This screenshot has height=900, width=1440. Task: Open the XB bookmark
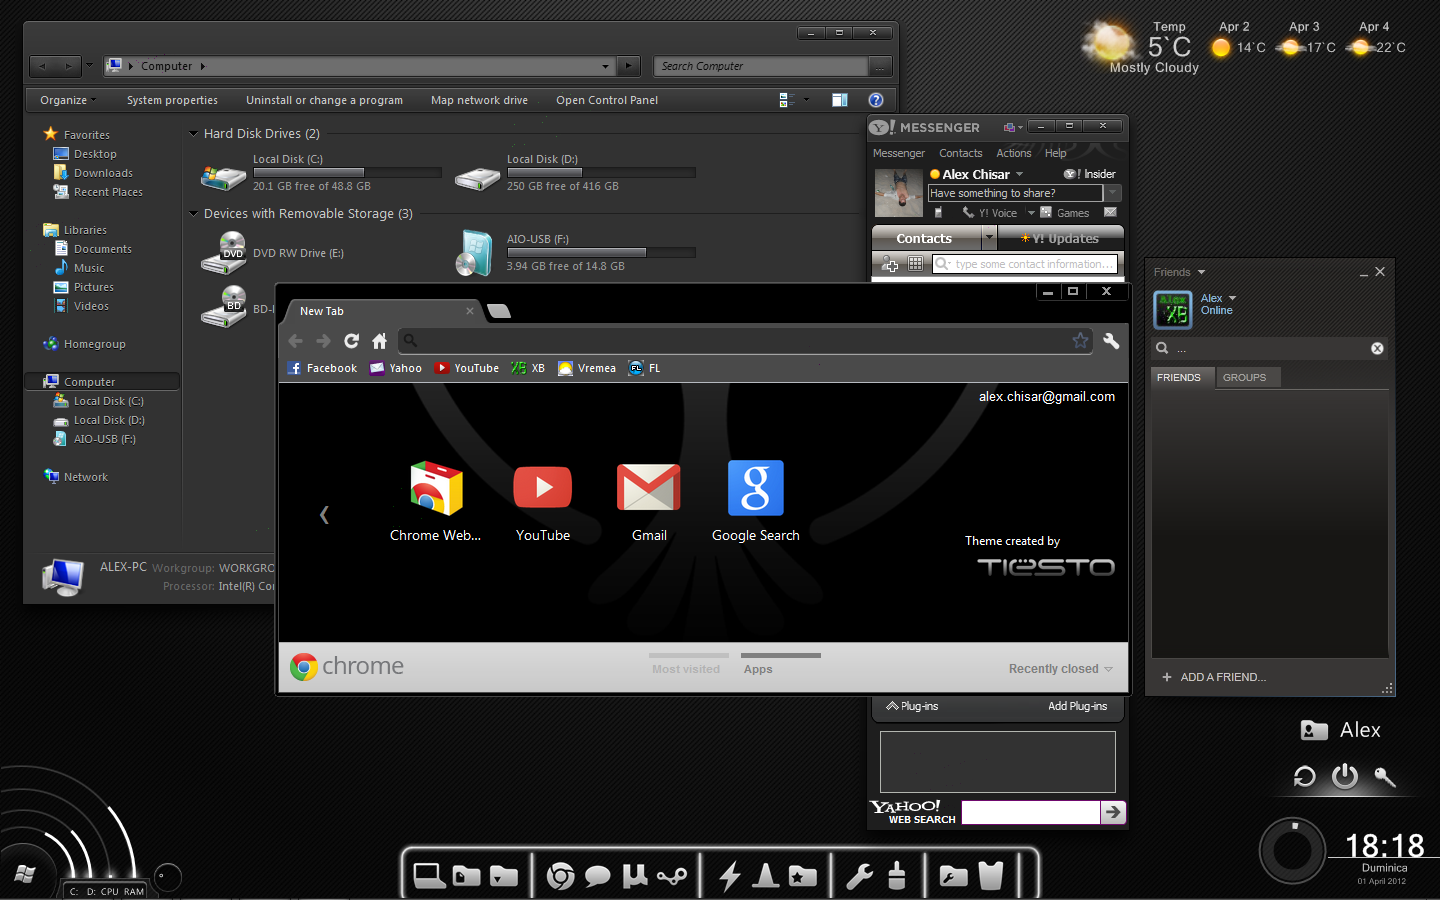[528, 368]
